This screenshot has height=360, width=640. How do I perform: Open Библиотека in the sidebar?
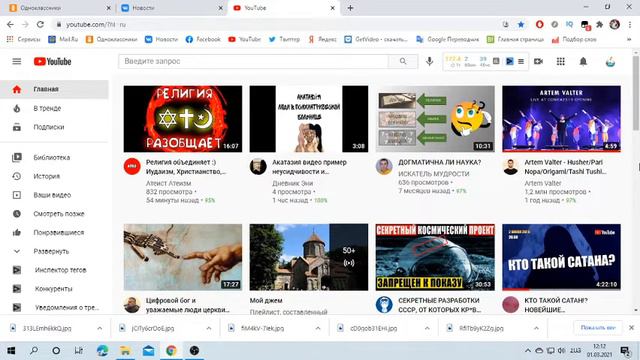click(54, 158)
